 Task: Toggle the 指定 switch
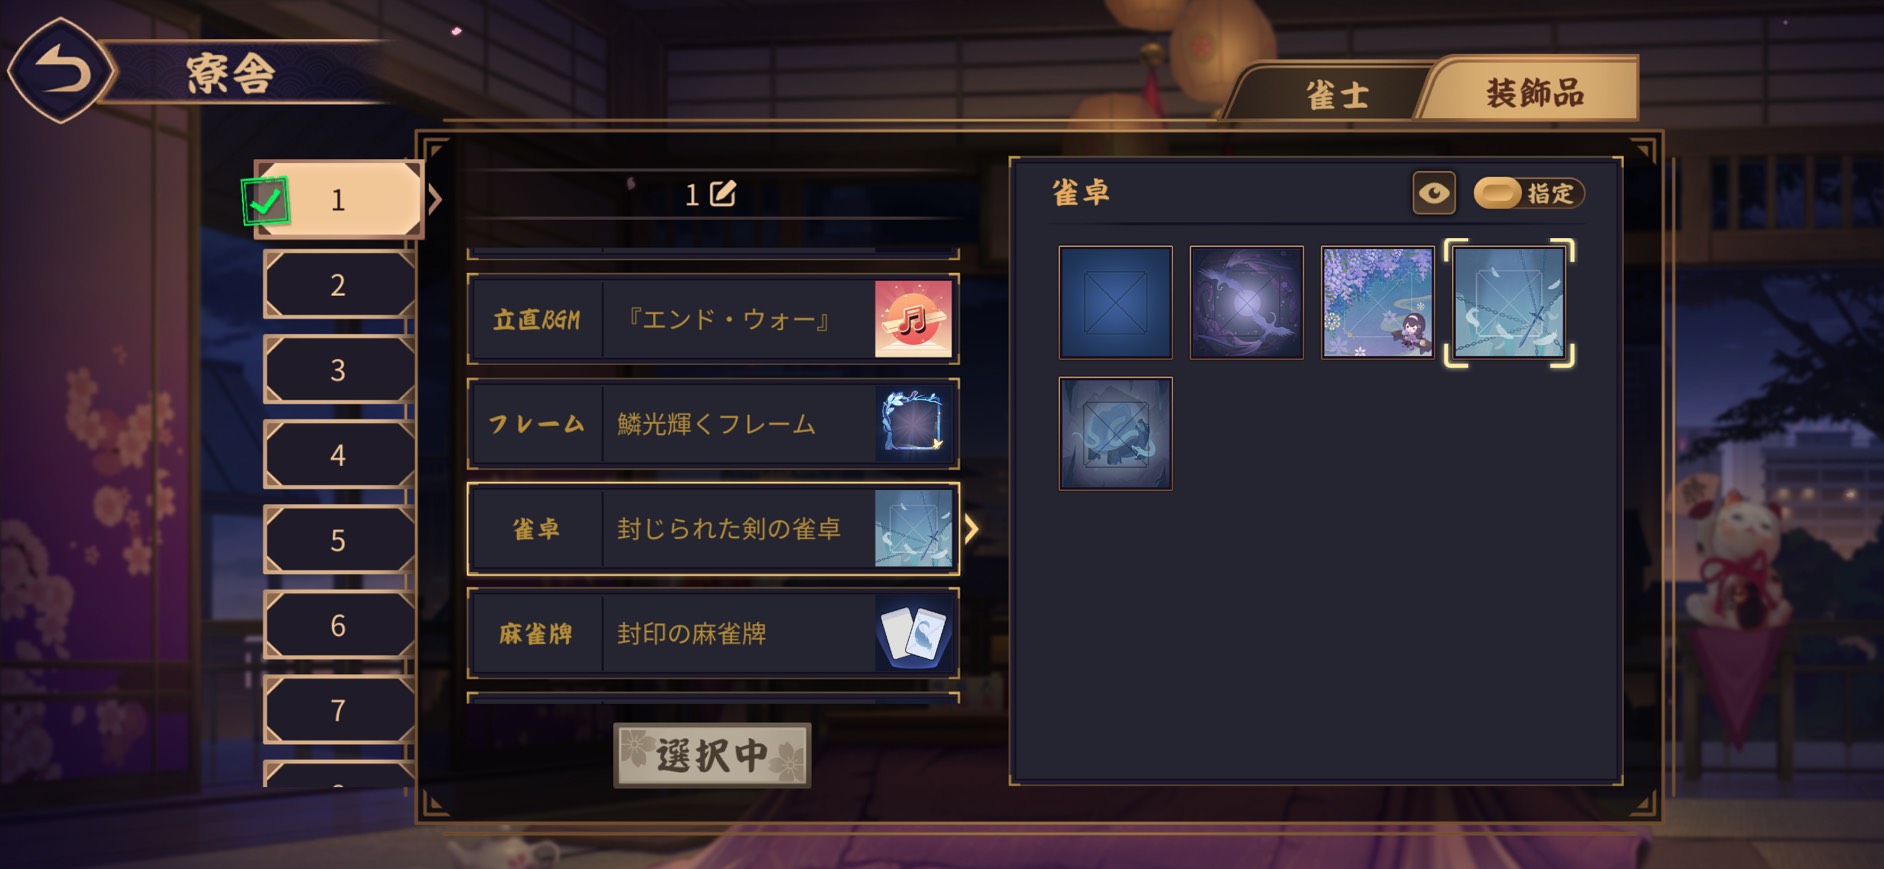(x=1528, y=193)
